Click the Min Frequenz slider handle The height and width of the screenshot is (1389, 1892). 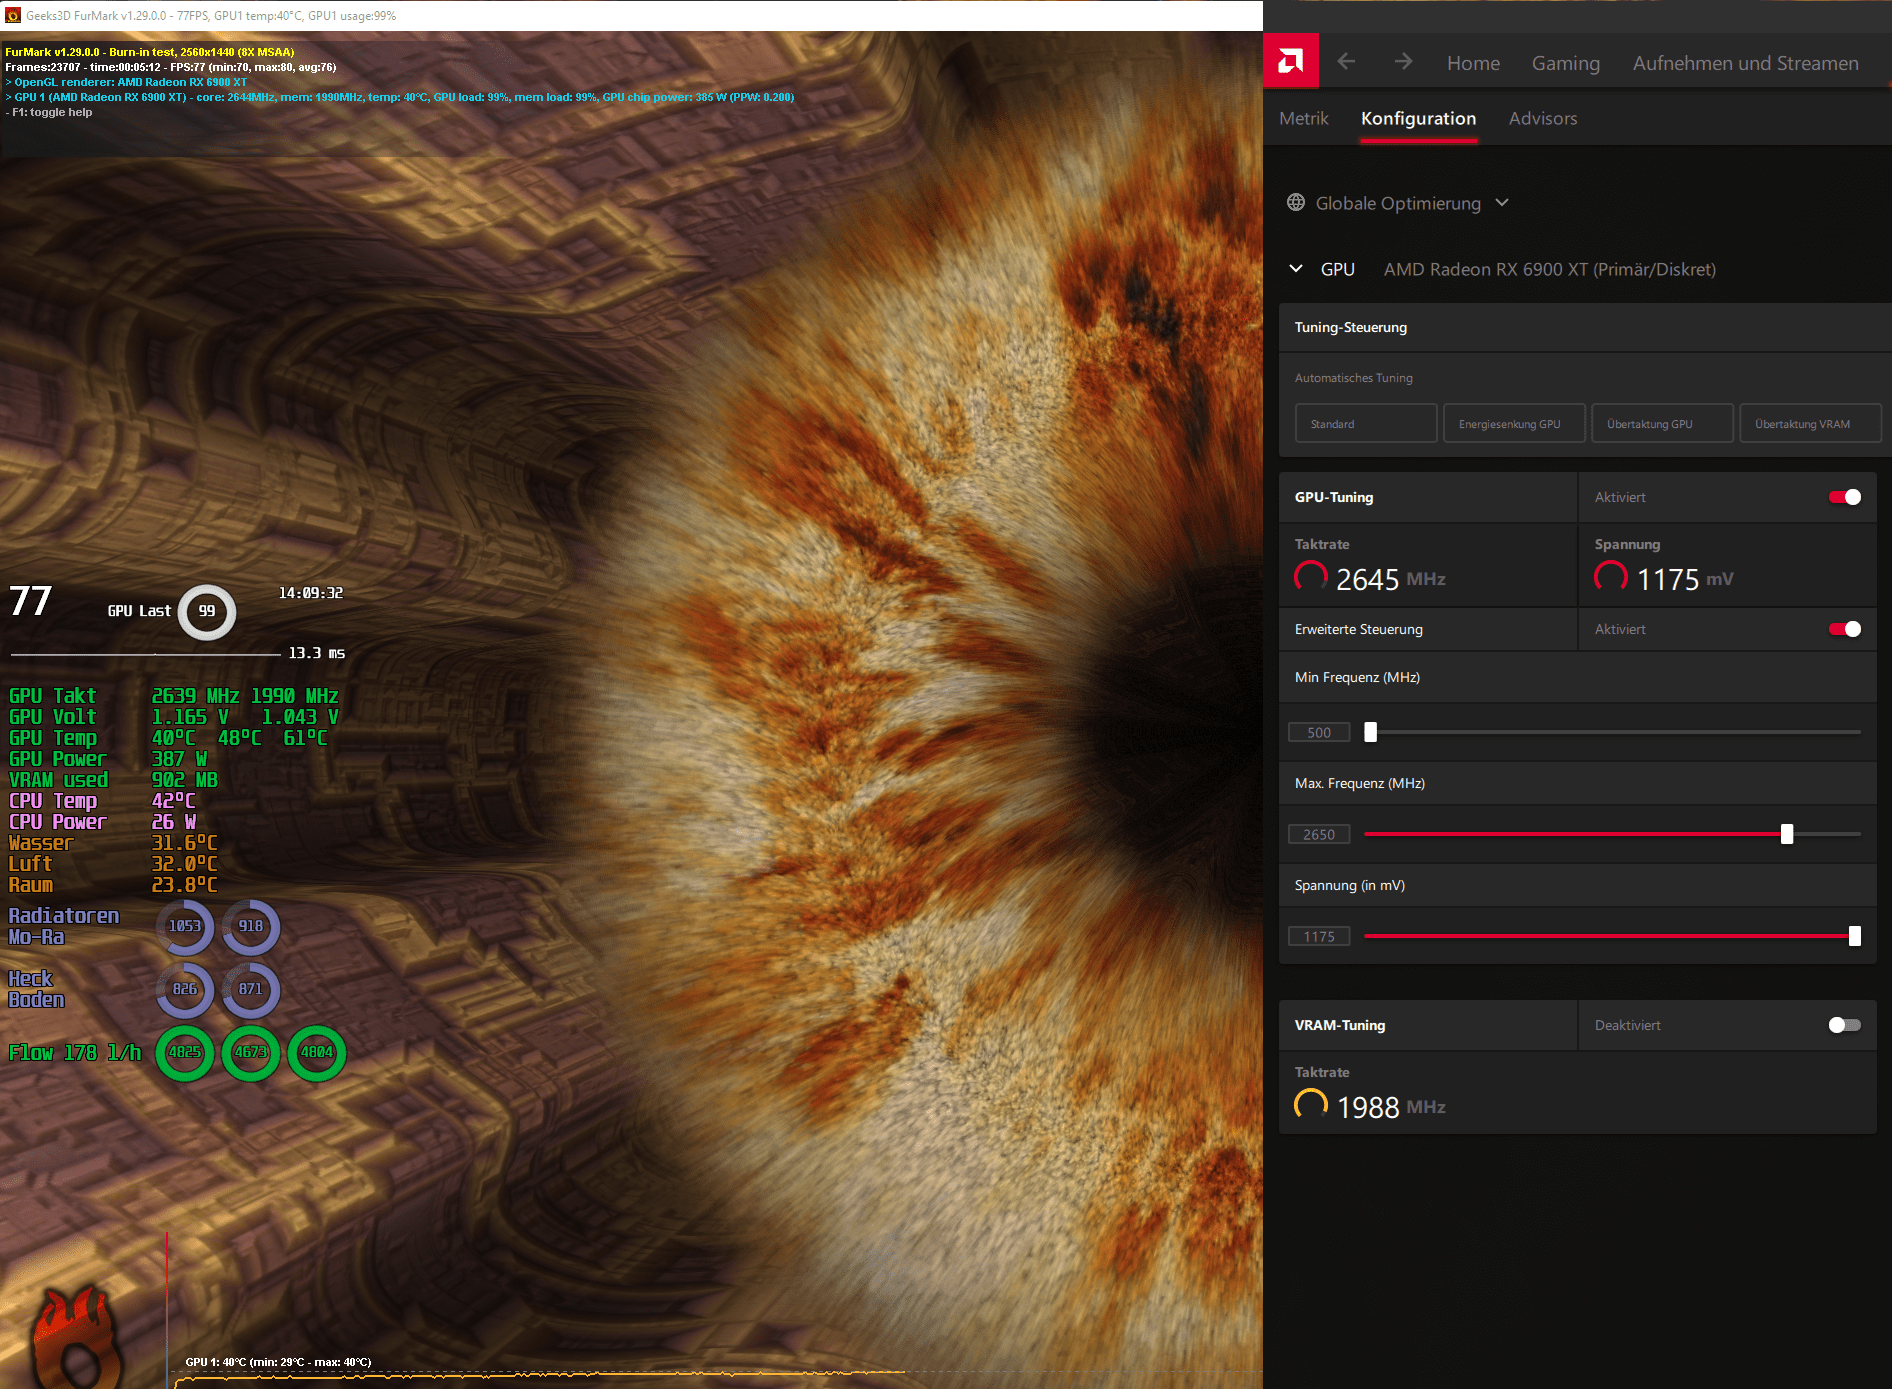pos(1371,732)
